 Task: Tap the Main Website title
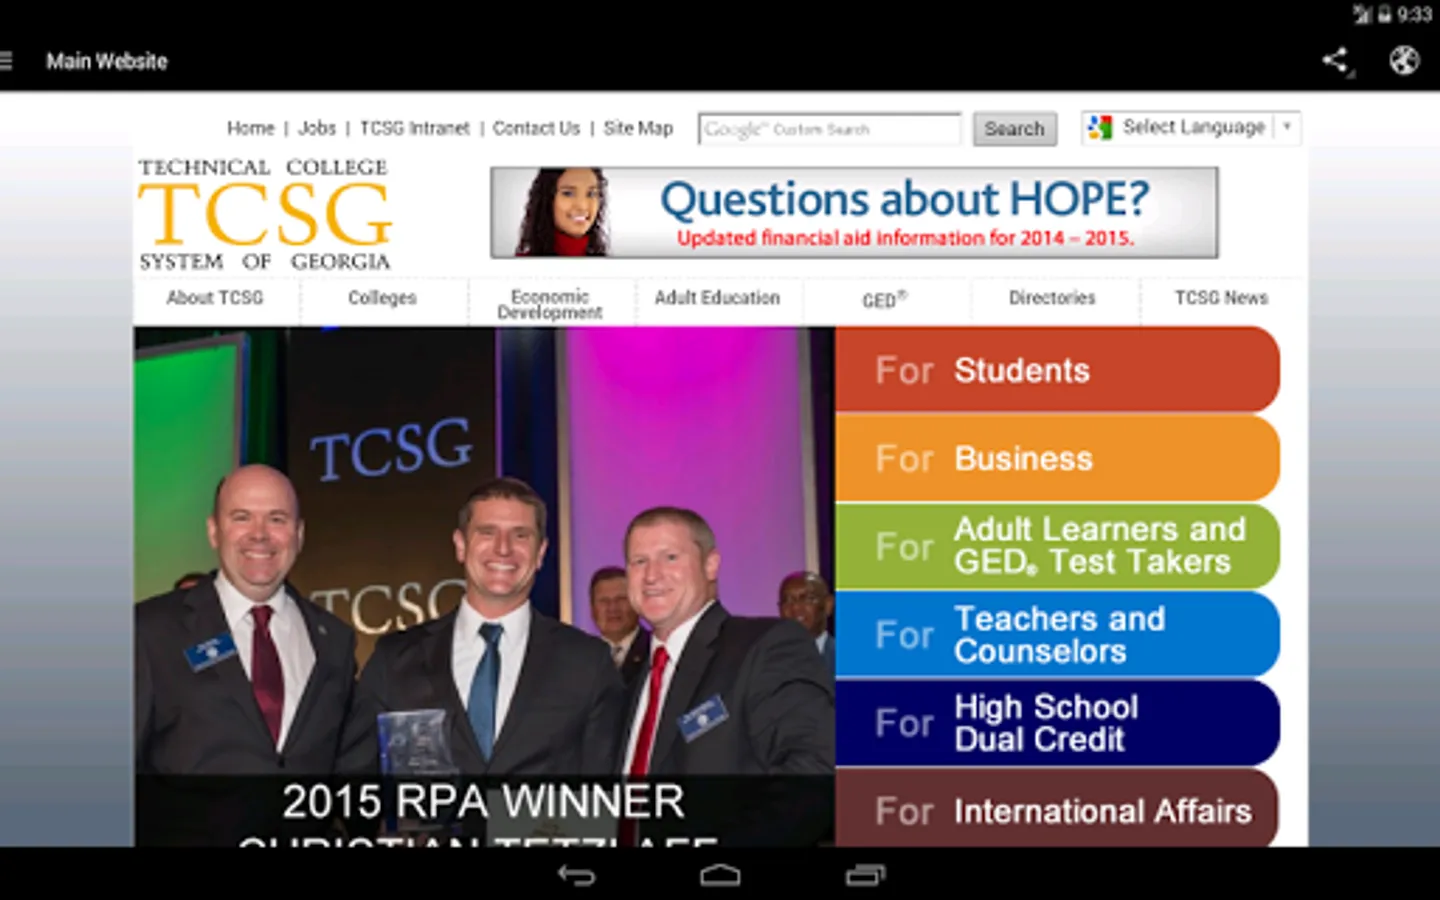(x=107, y=61)
